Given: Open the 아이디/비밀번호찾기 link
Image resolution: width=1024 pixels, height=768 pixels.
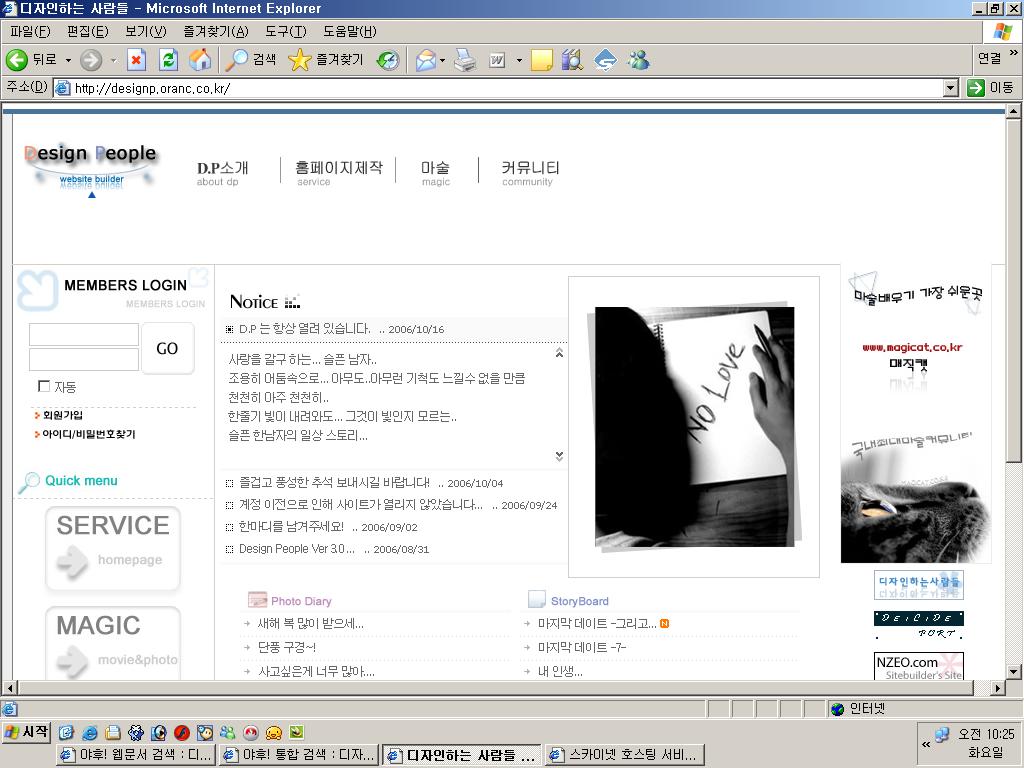Looking at the screenshot, I should (x=88, y=434).
